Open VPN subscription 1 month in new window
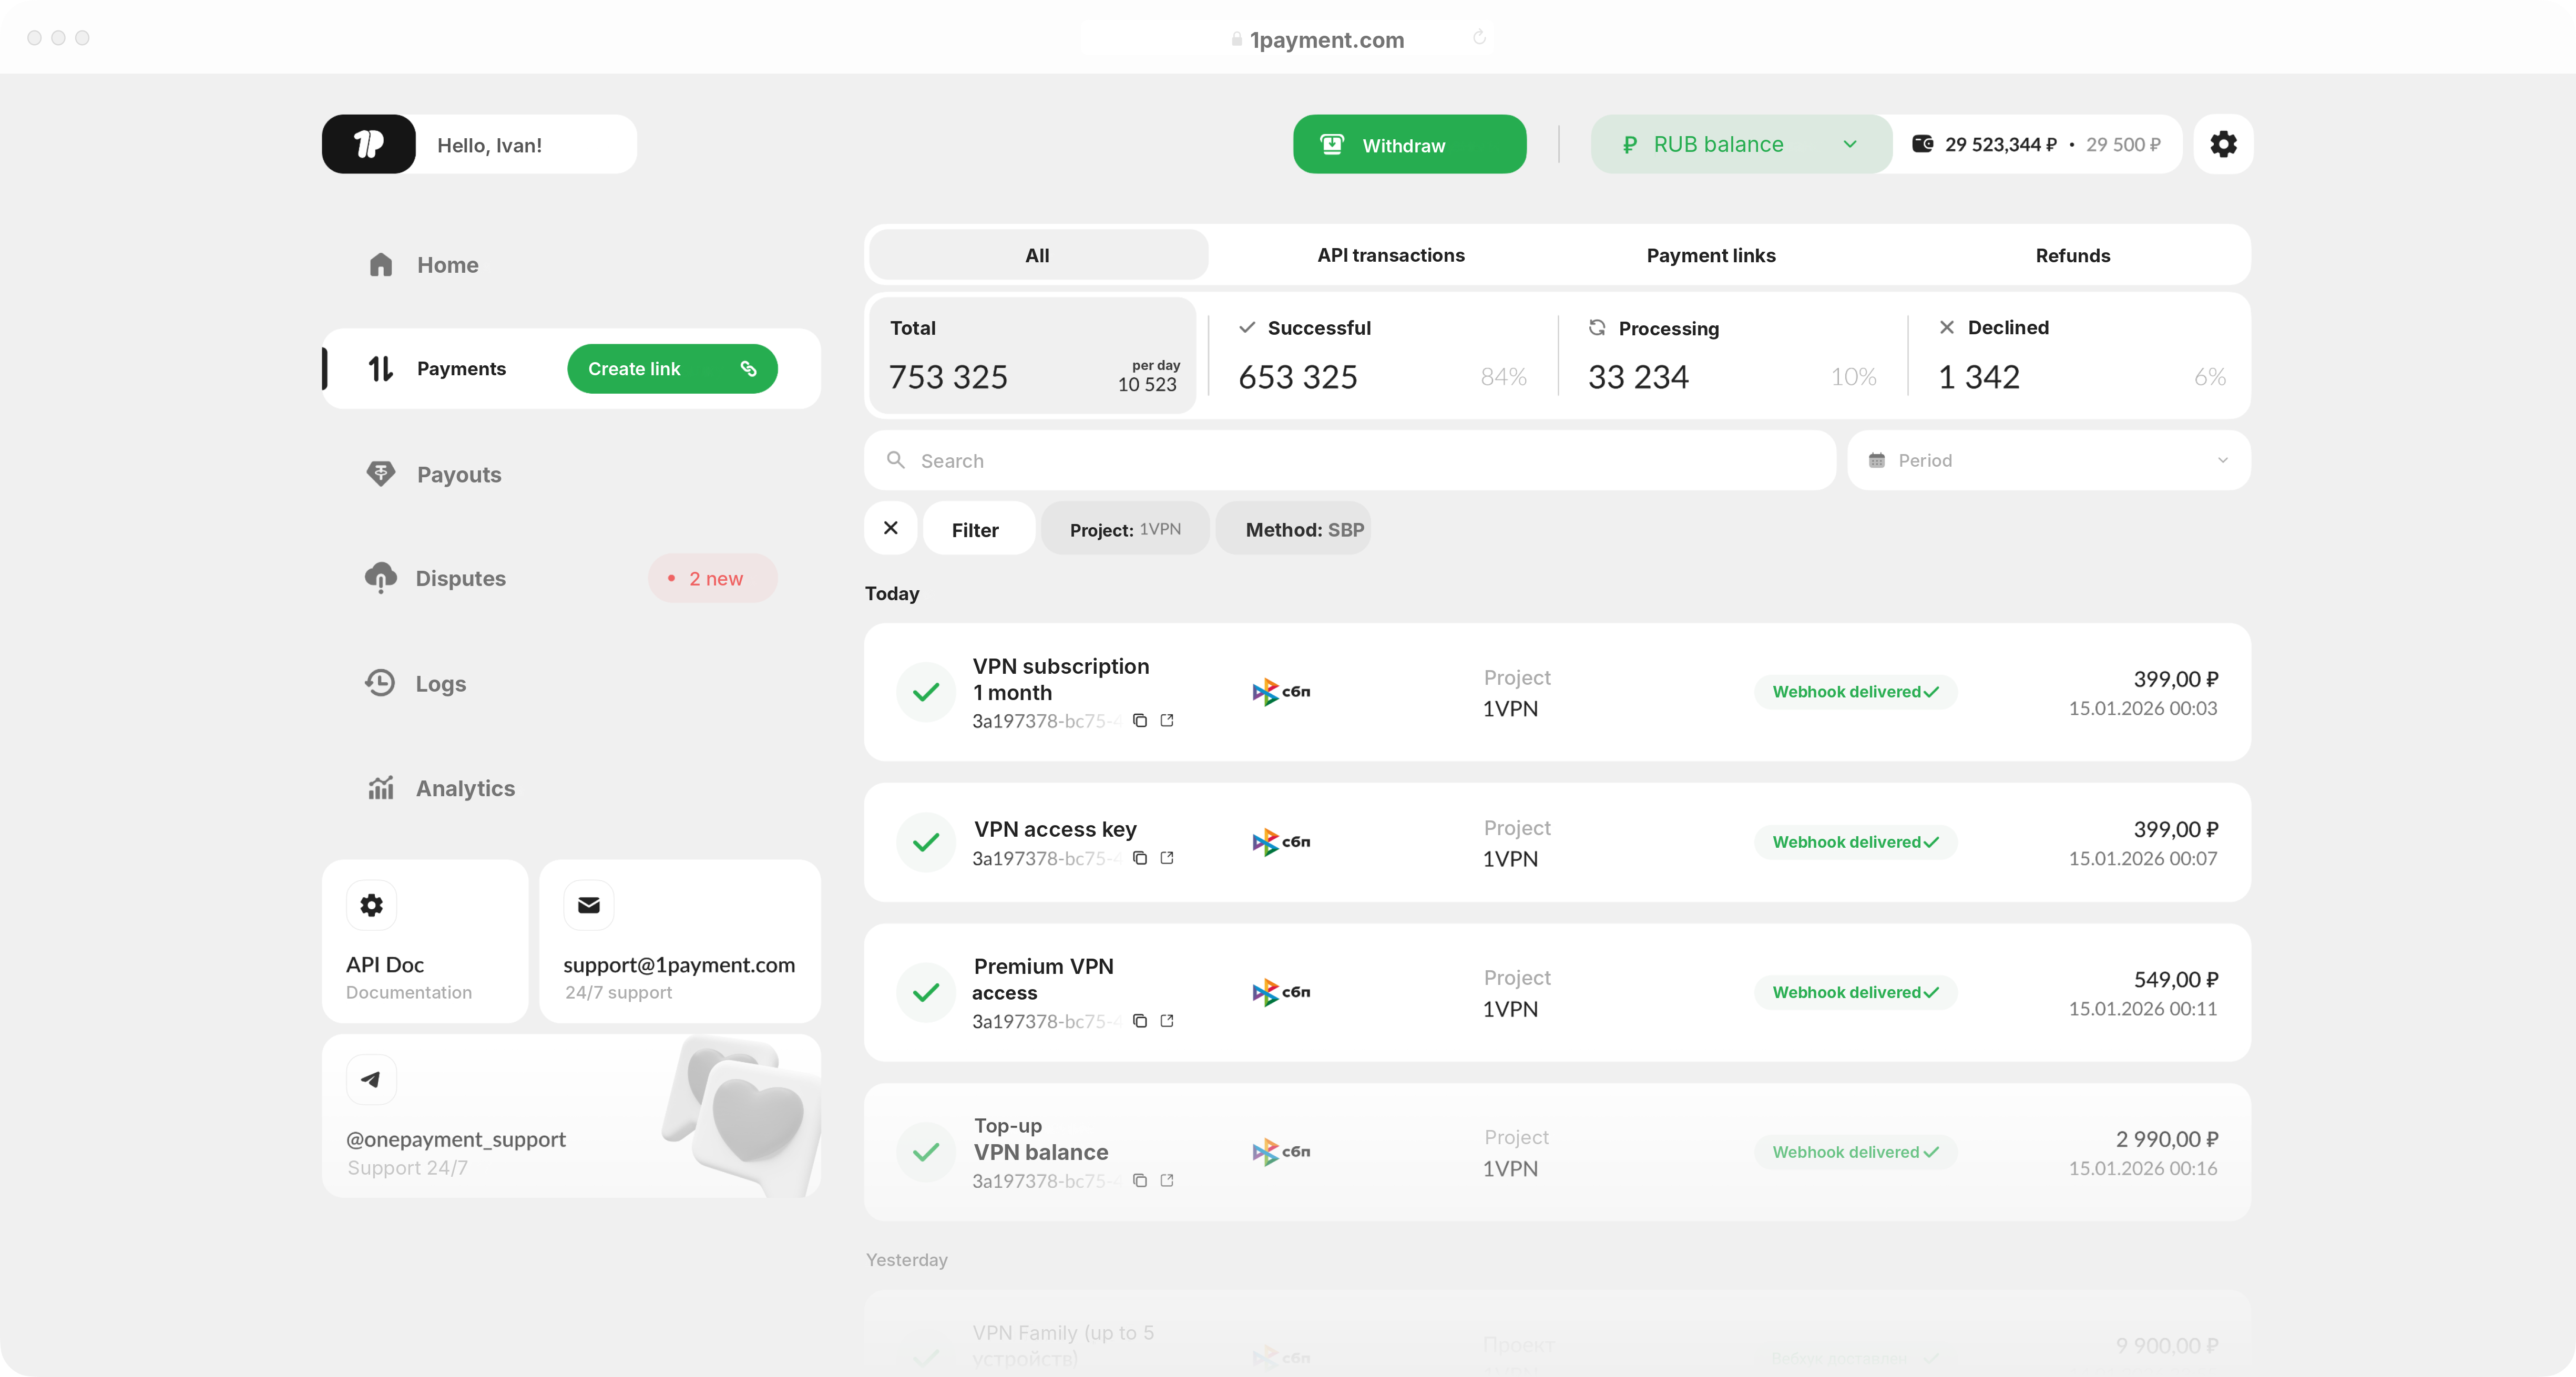The image size is (2576, 1377). tap(1167, 720)
